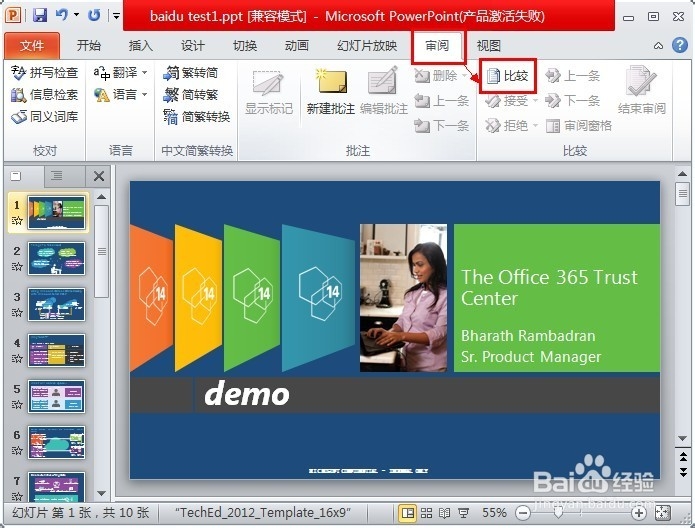Click the Undo arrow icon
695x528 pixels.
[61, 15]
